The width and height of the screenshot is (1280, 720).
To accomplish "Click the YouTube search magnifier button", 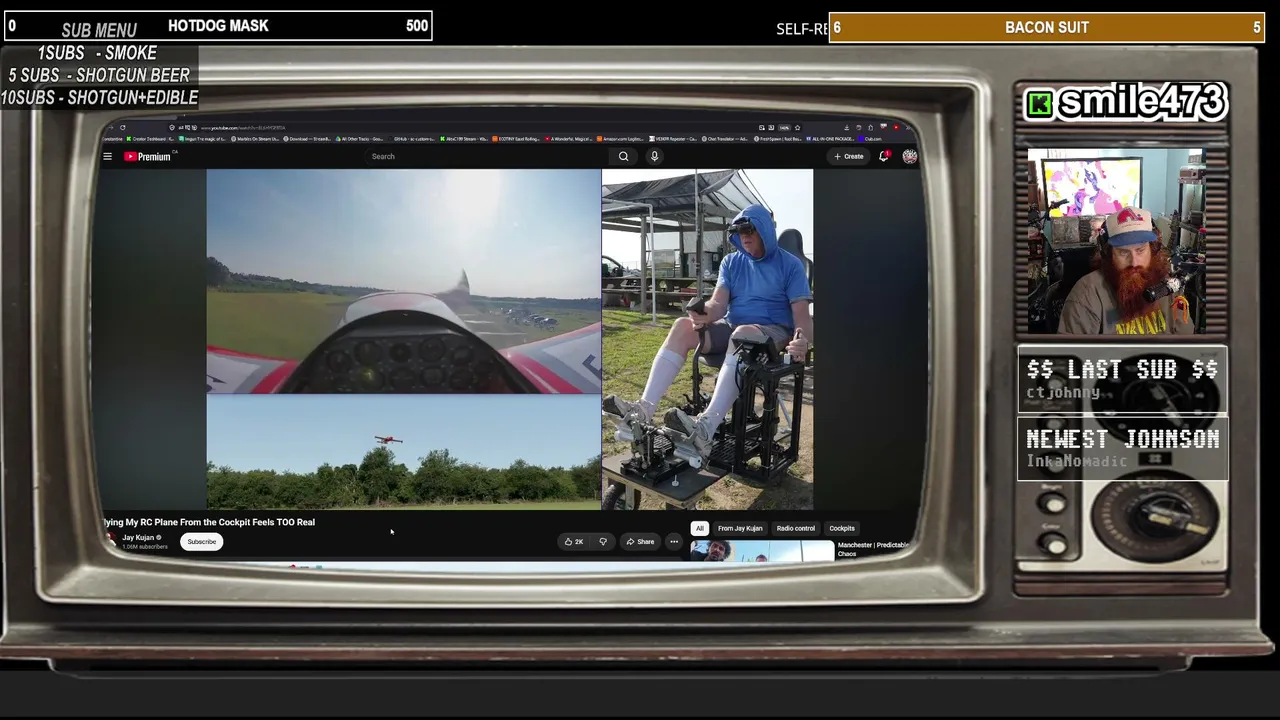I will [623, 156].
